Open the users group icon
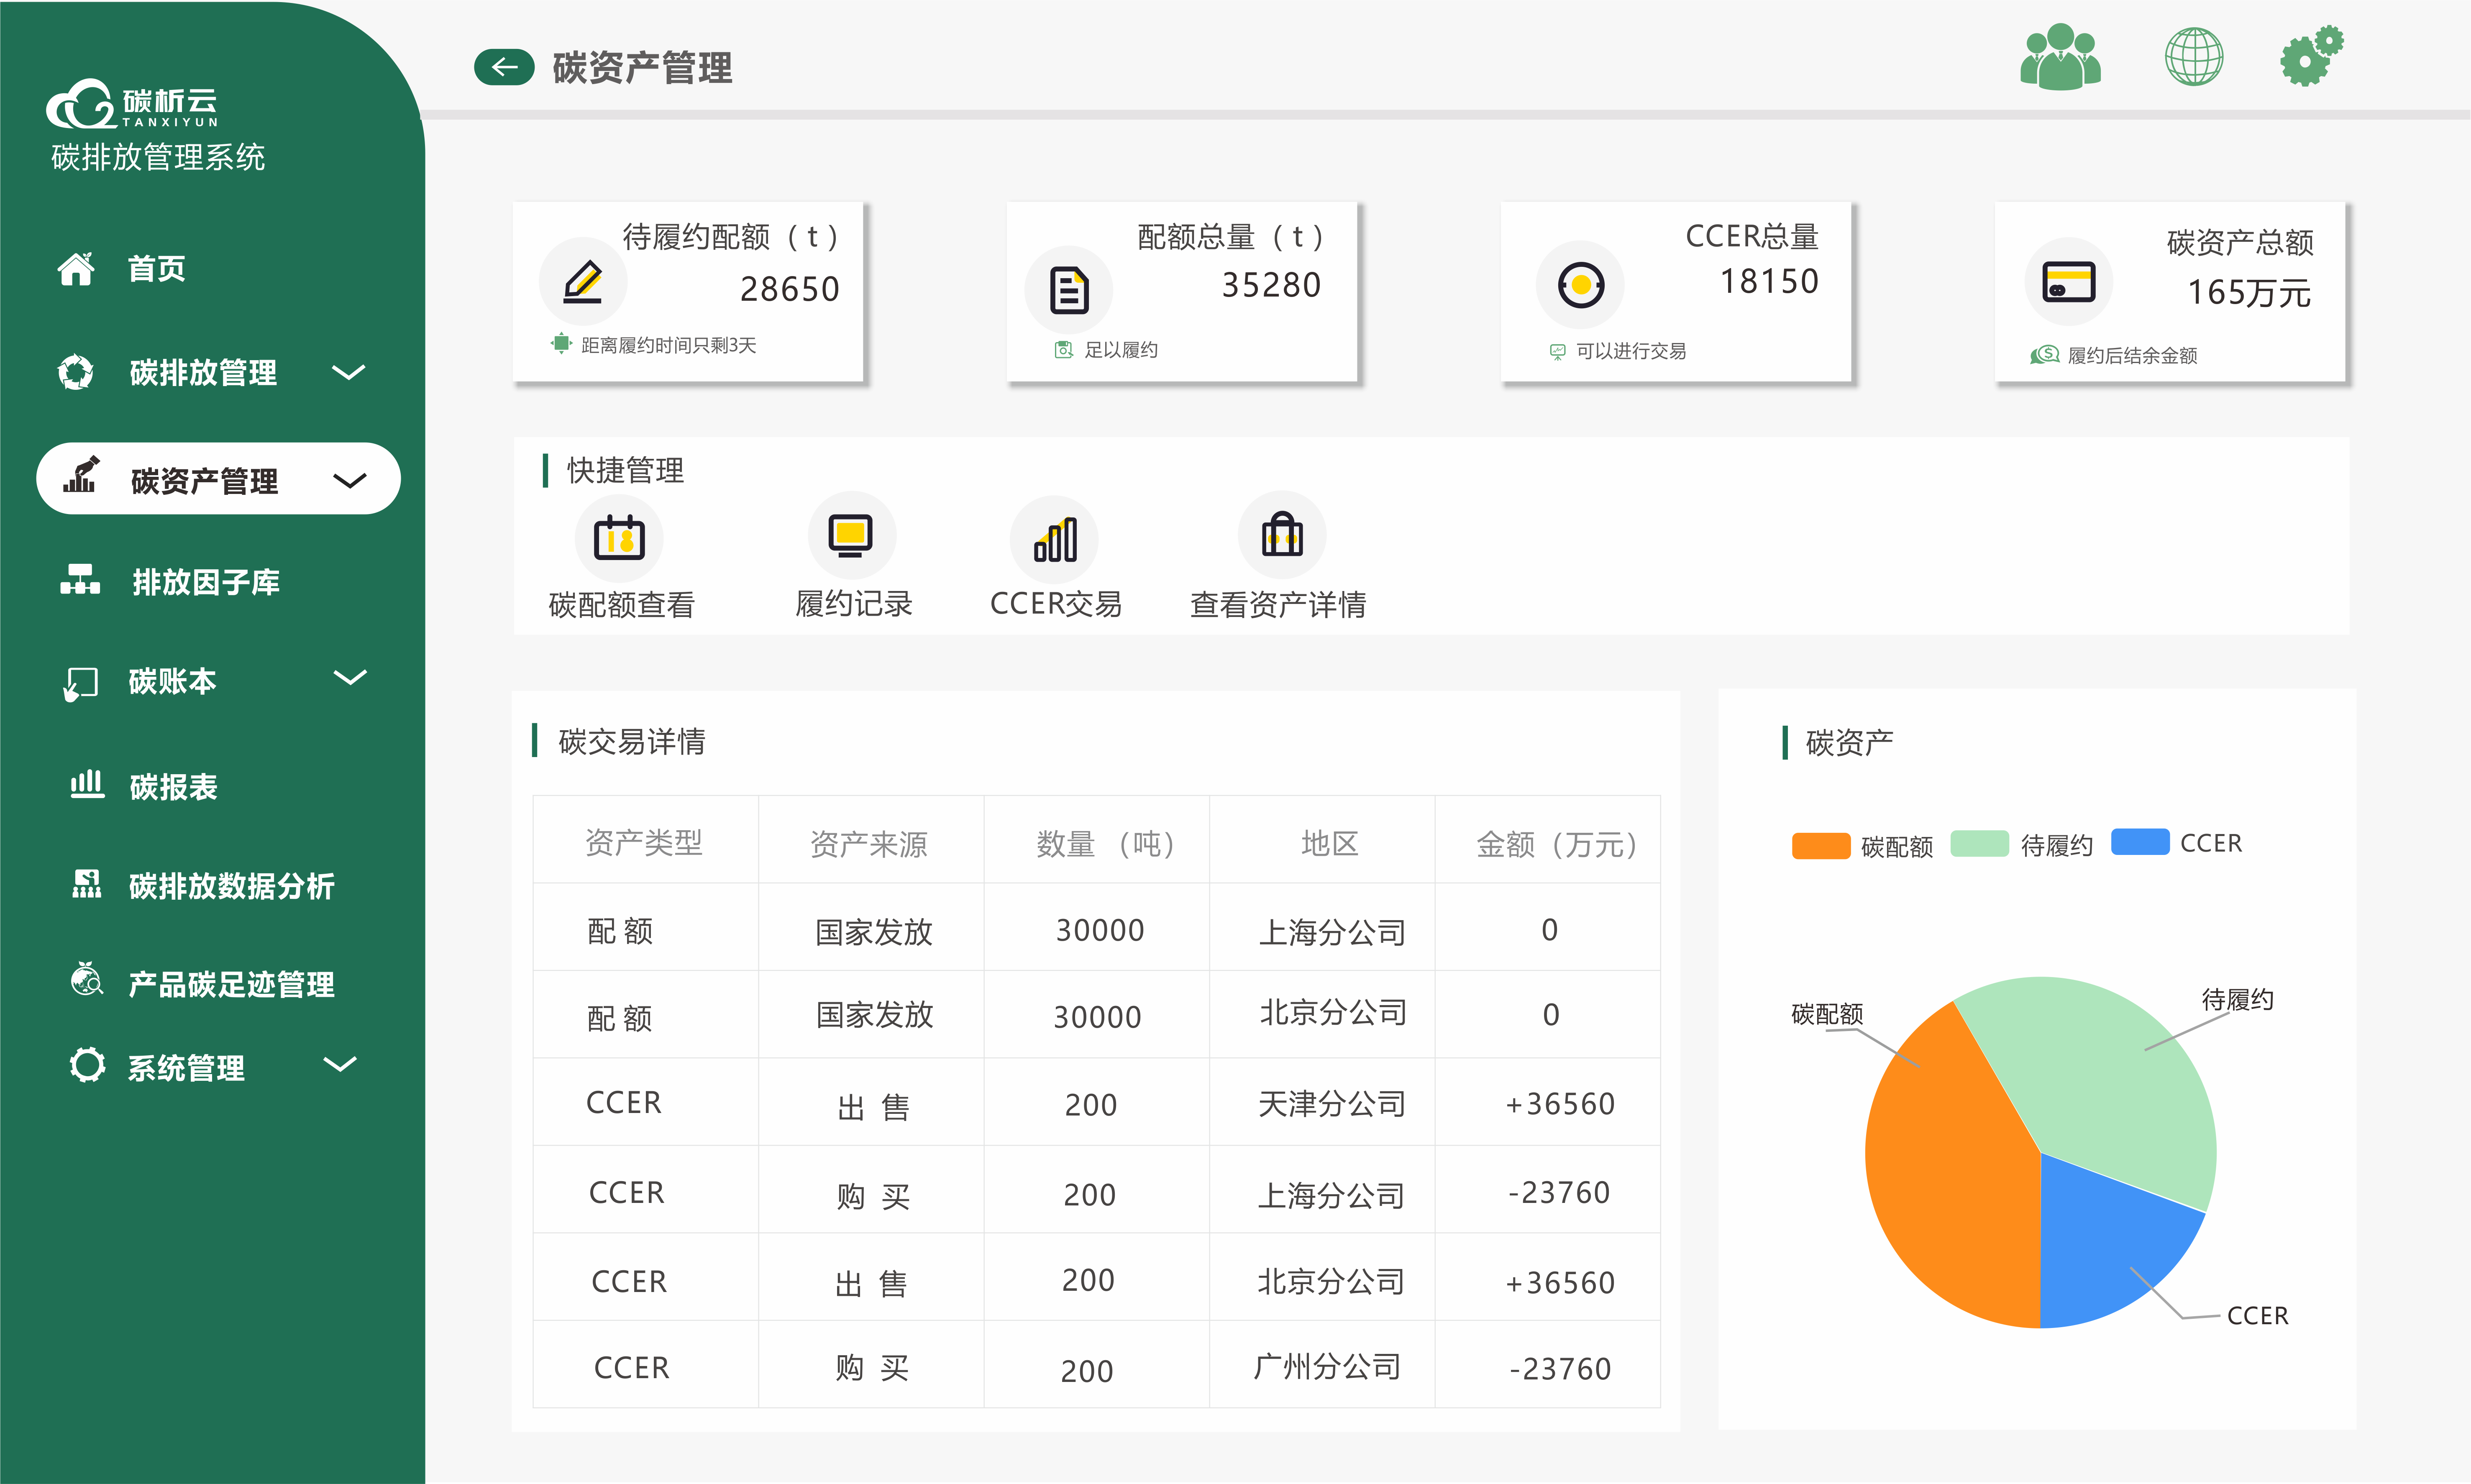Viewport: 2471px width, 1484px height. point(2060,57)
